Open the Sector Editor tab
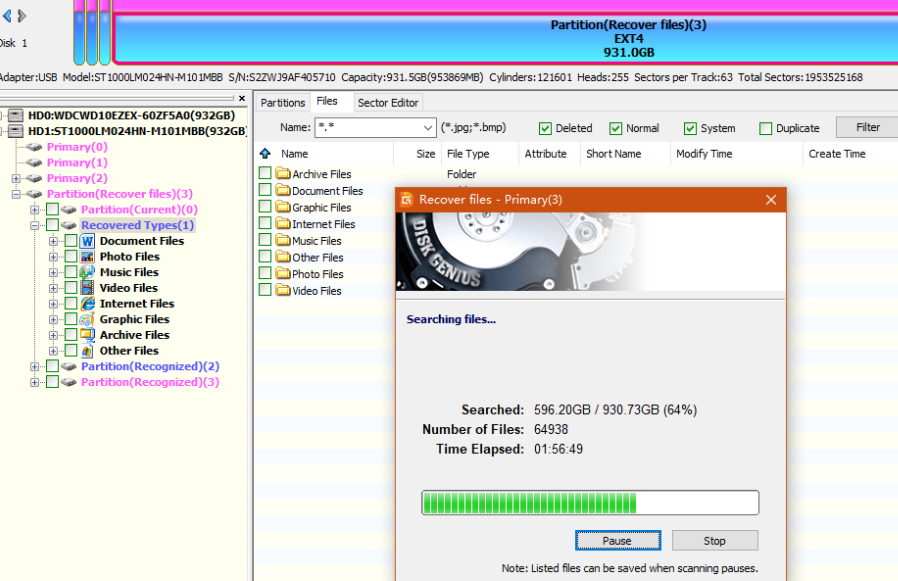Viewport: 898px width, 581px height. (x=388, y=102)
